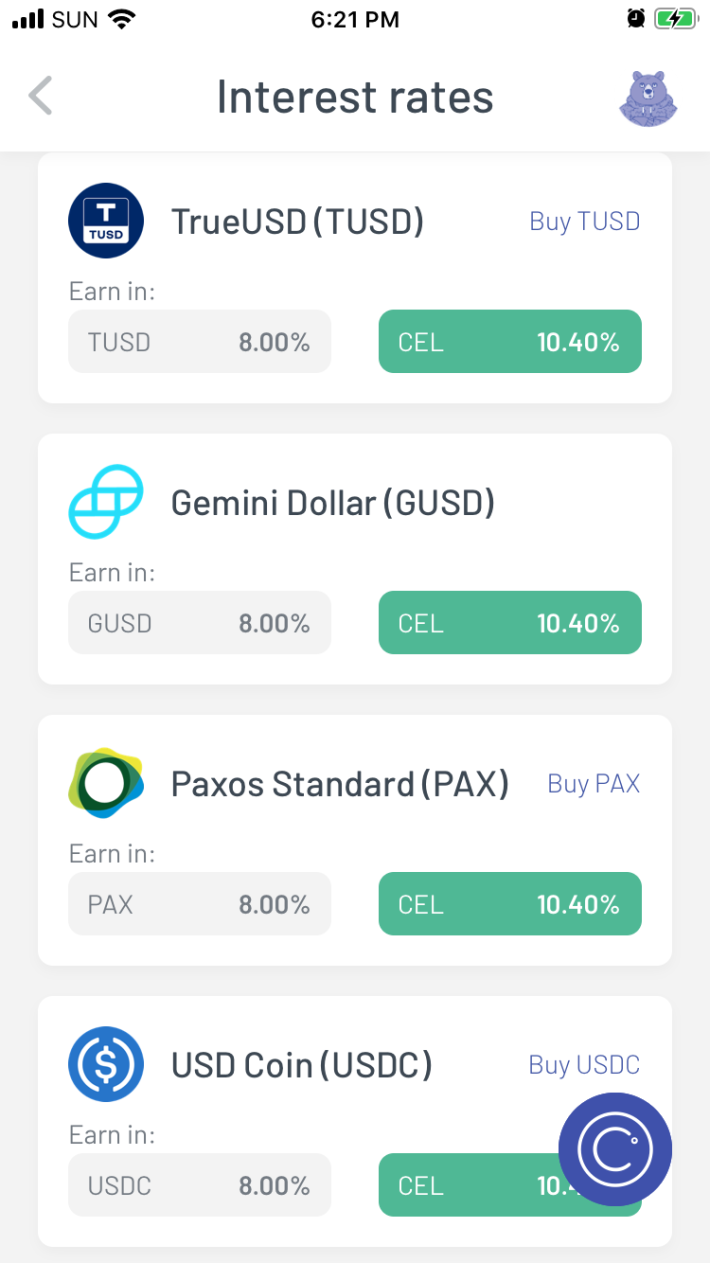Select CEL earn option for Paxos Standard
This screenshot has width=710, height=1263.
509,904
